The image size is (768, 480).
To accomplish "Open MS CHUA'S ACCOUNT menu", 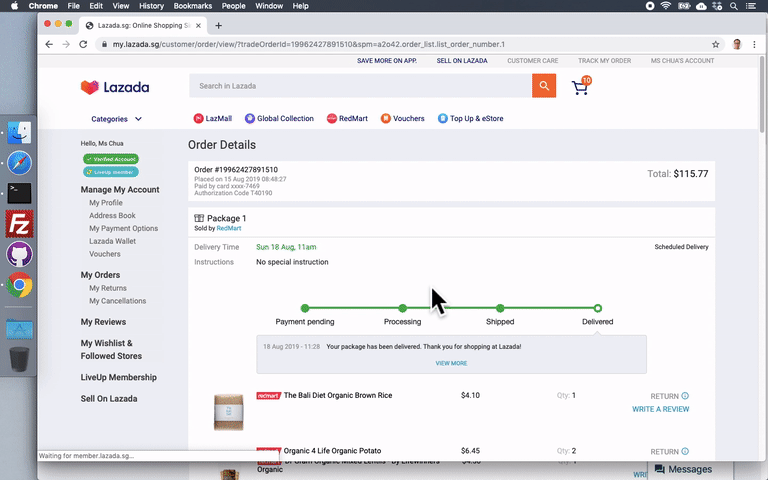I will click(x=682, y=61).
